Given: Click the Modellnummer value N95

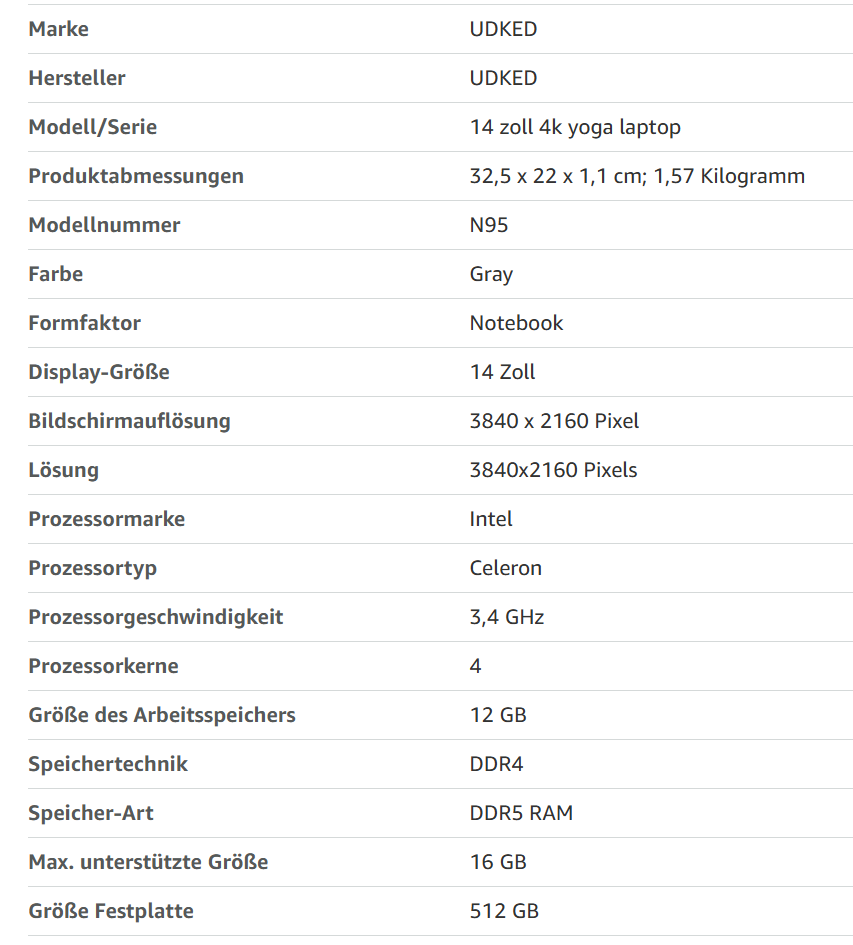Looking at the screenshot, I should [x=489, y=225].
